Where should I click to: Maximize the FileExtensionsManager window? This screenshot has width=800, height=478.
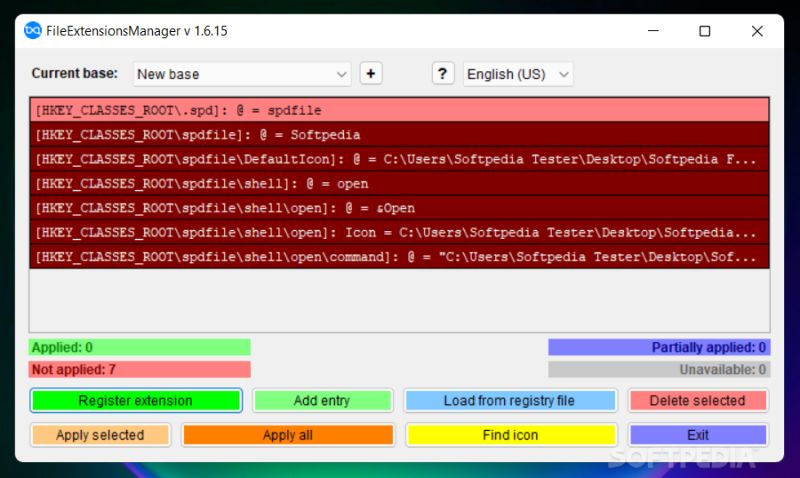(x=705, y=31)
